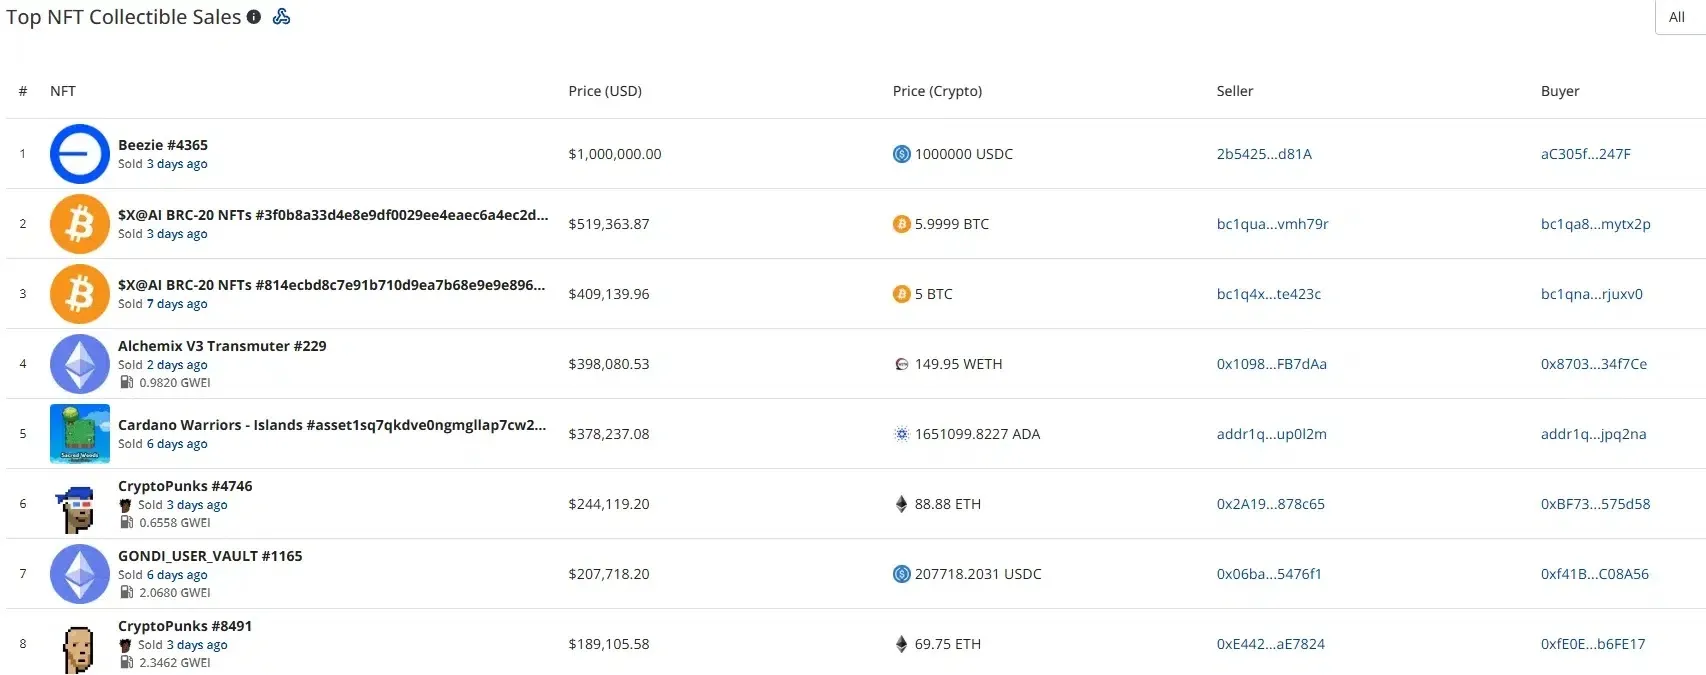Select the All filter tab
Viewport: 1706px width, 675px height.
[x=1677, y=17]
